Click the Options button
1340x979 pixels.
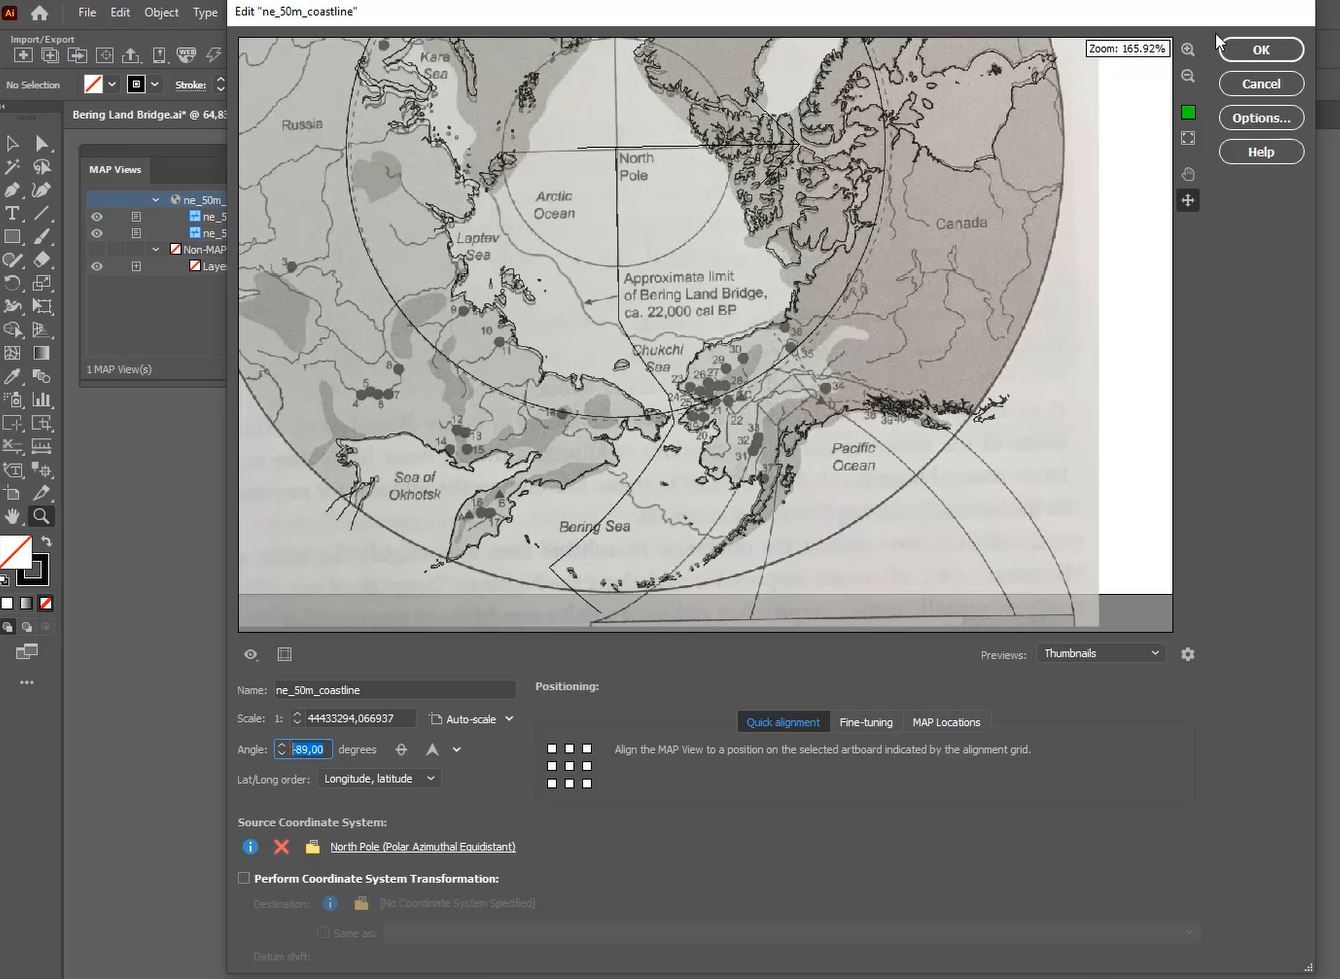click(x=1260, y=117)
